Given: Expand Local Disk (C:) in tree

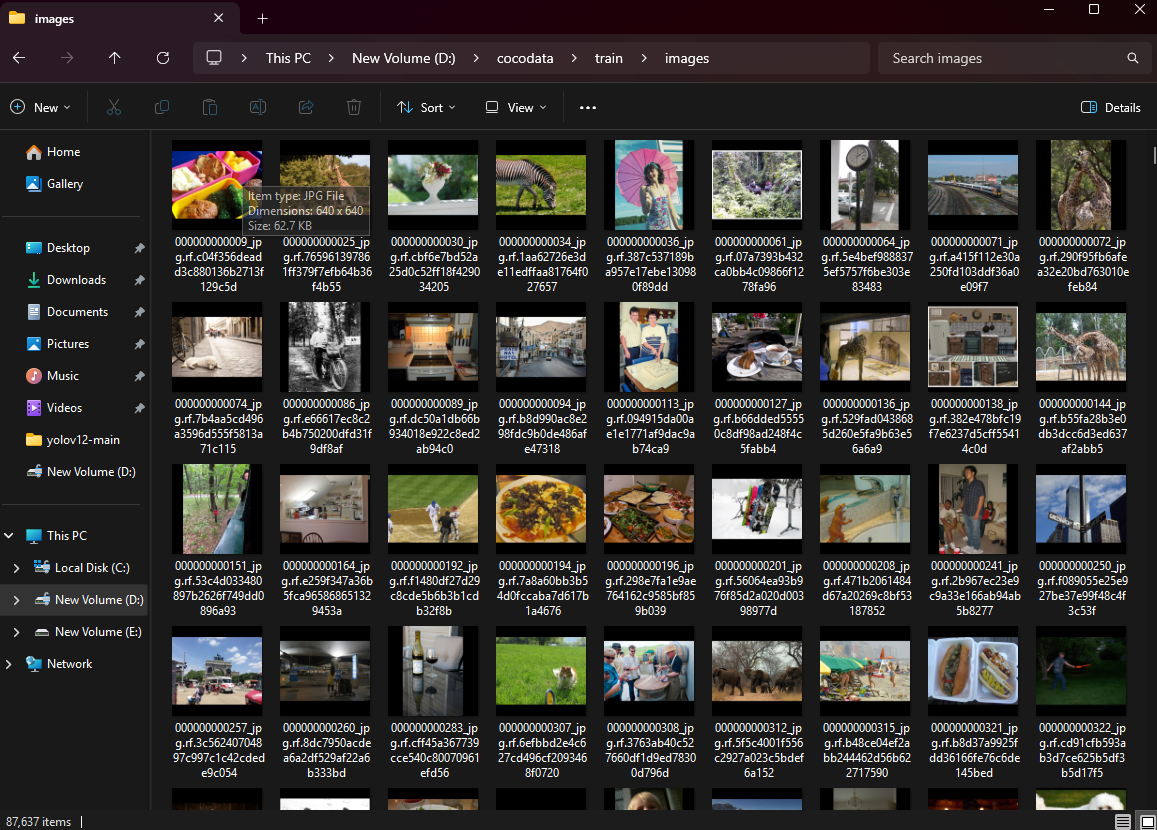Looking at the screenshot, I should pos(16,567).
